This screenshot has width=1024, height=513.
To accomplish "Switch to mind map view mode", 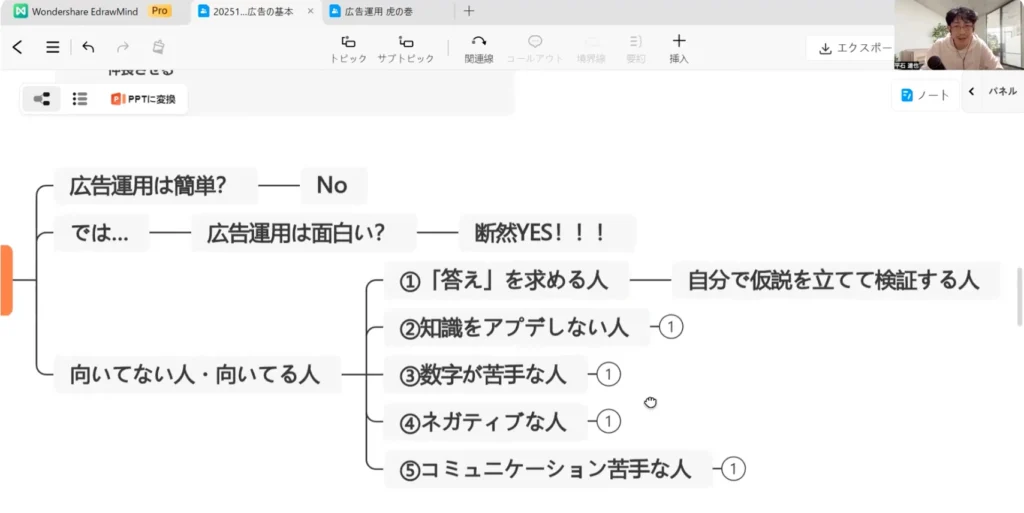I will click(x=42, y=99).
